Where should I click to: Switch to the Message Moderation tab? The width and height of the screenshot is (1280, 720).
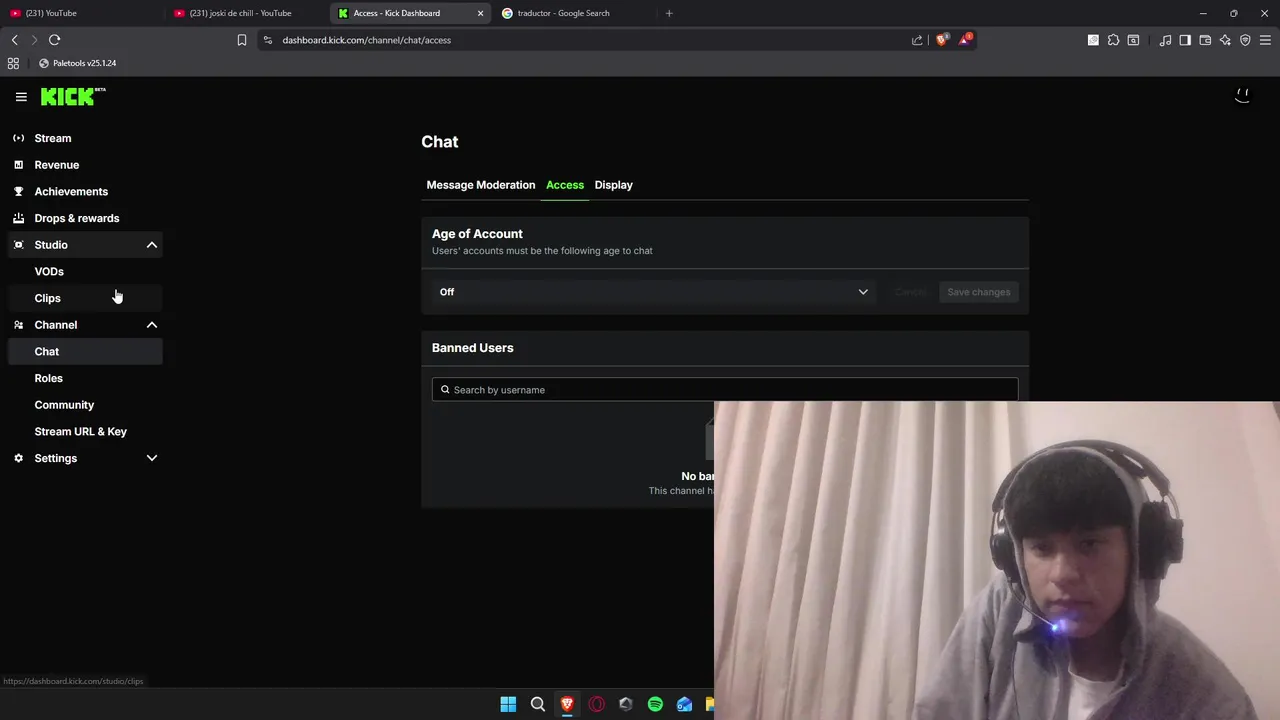tap(481, 185)
